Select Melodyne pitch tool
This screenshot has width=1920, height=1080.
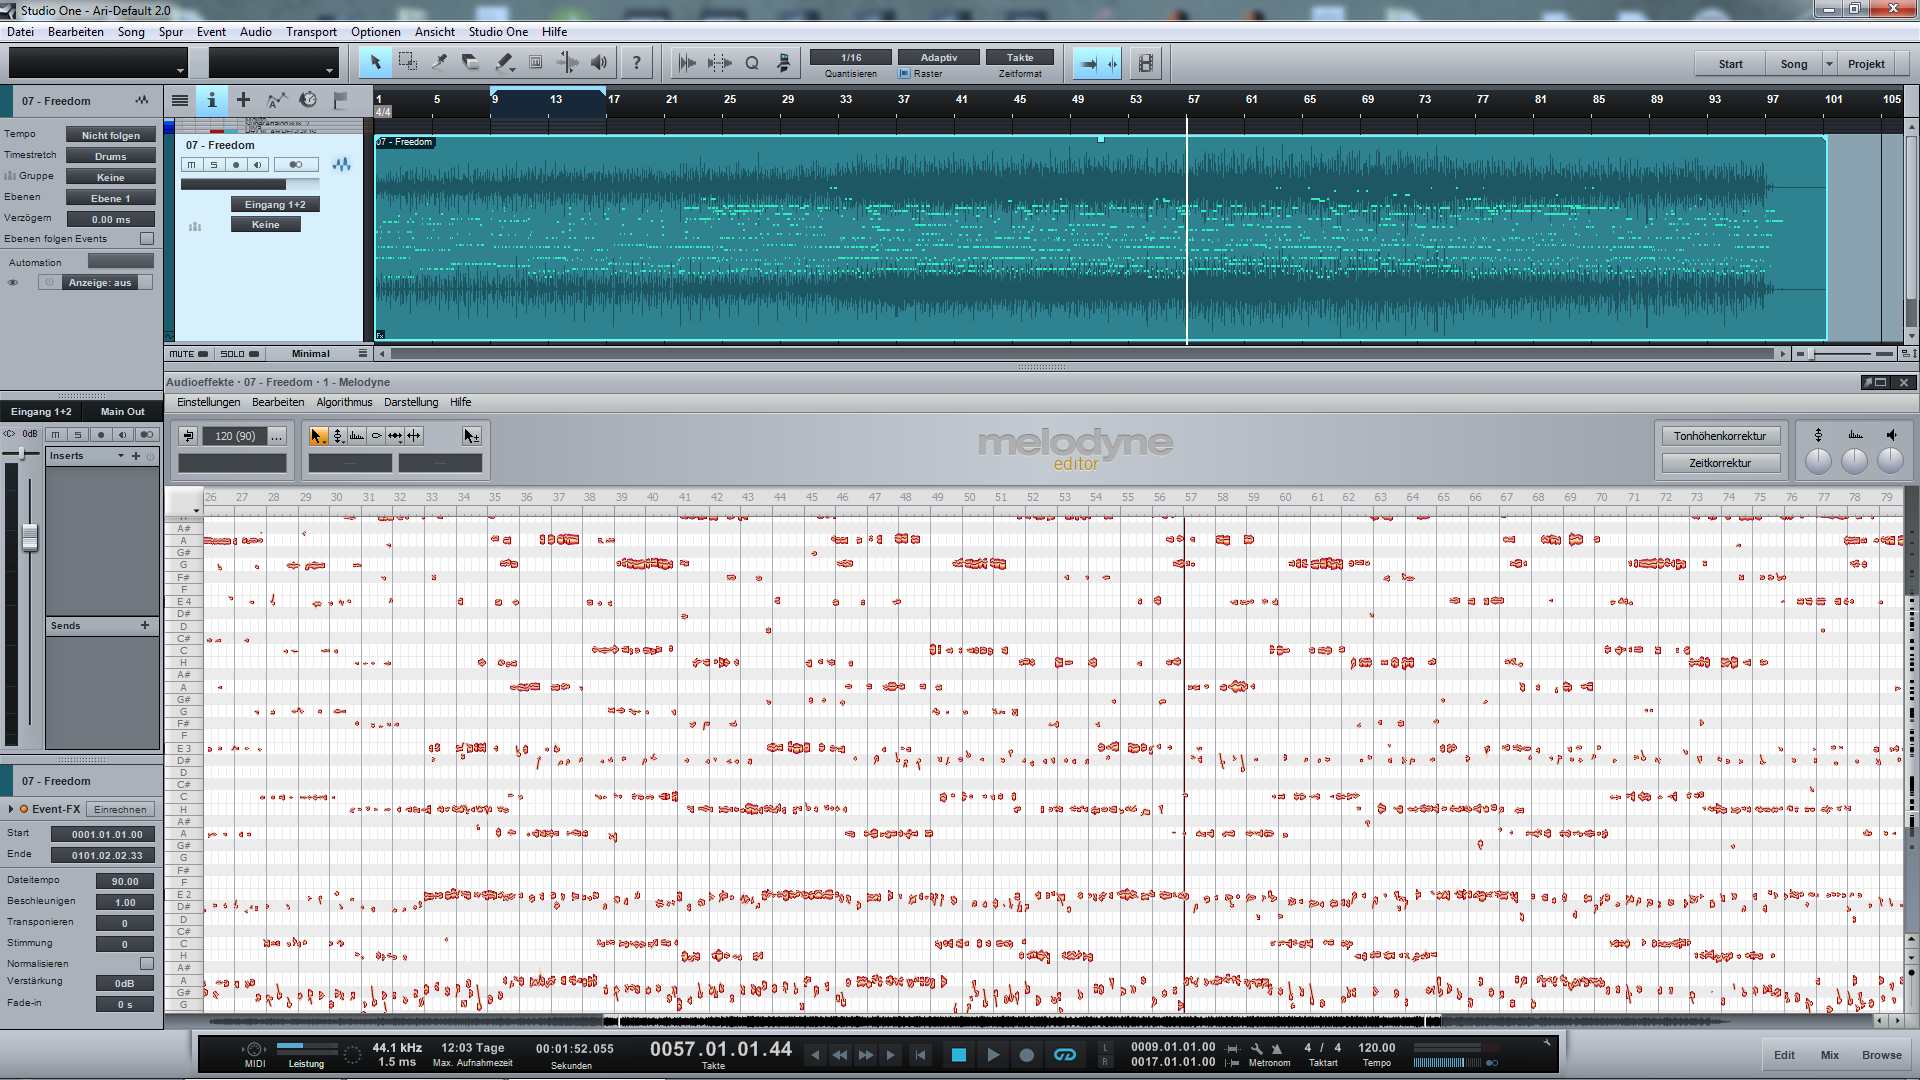click(338, 436)
